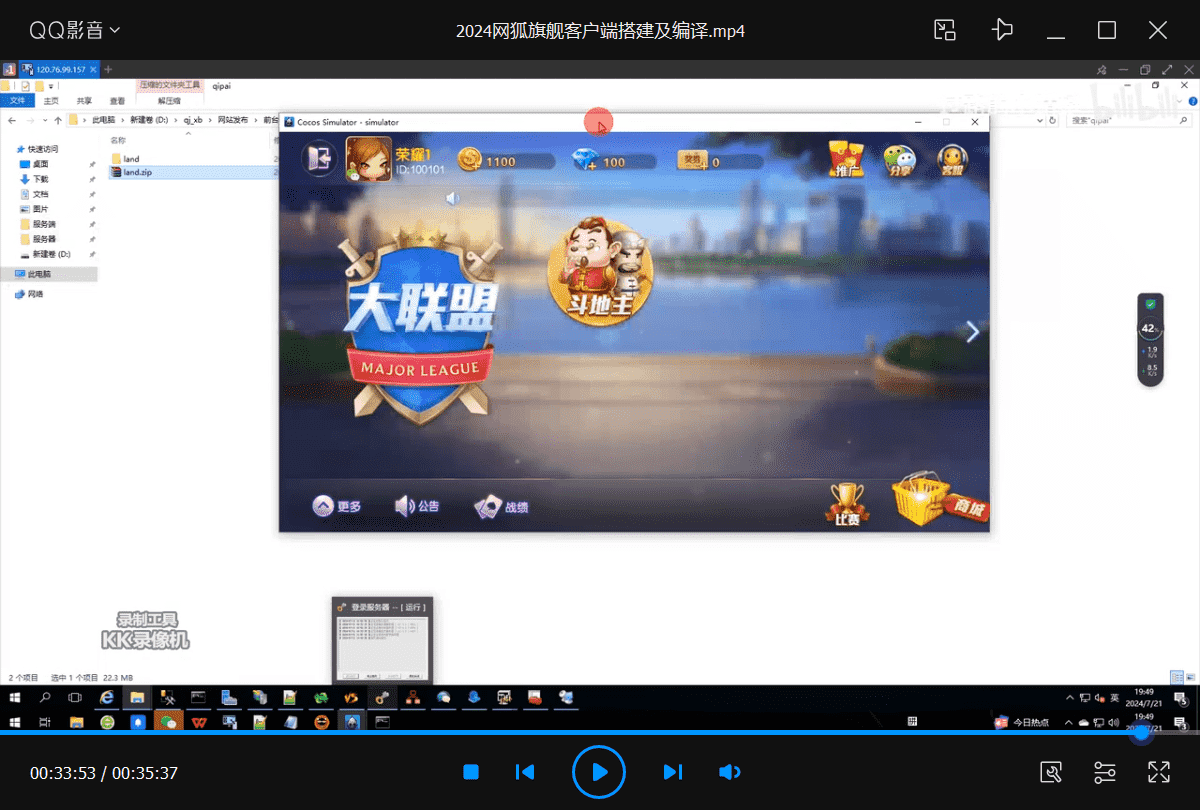
Task: Click the diamond icon to add diamonds
Action: pos(585,160)
